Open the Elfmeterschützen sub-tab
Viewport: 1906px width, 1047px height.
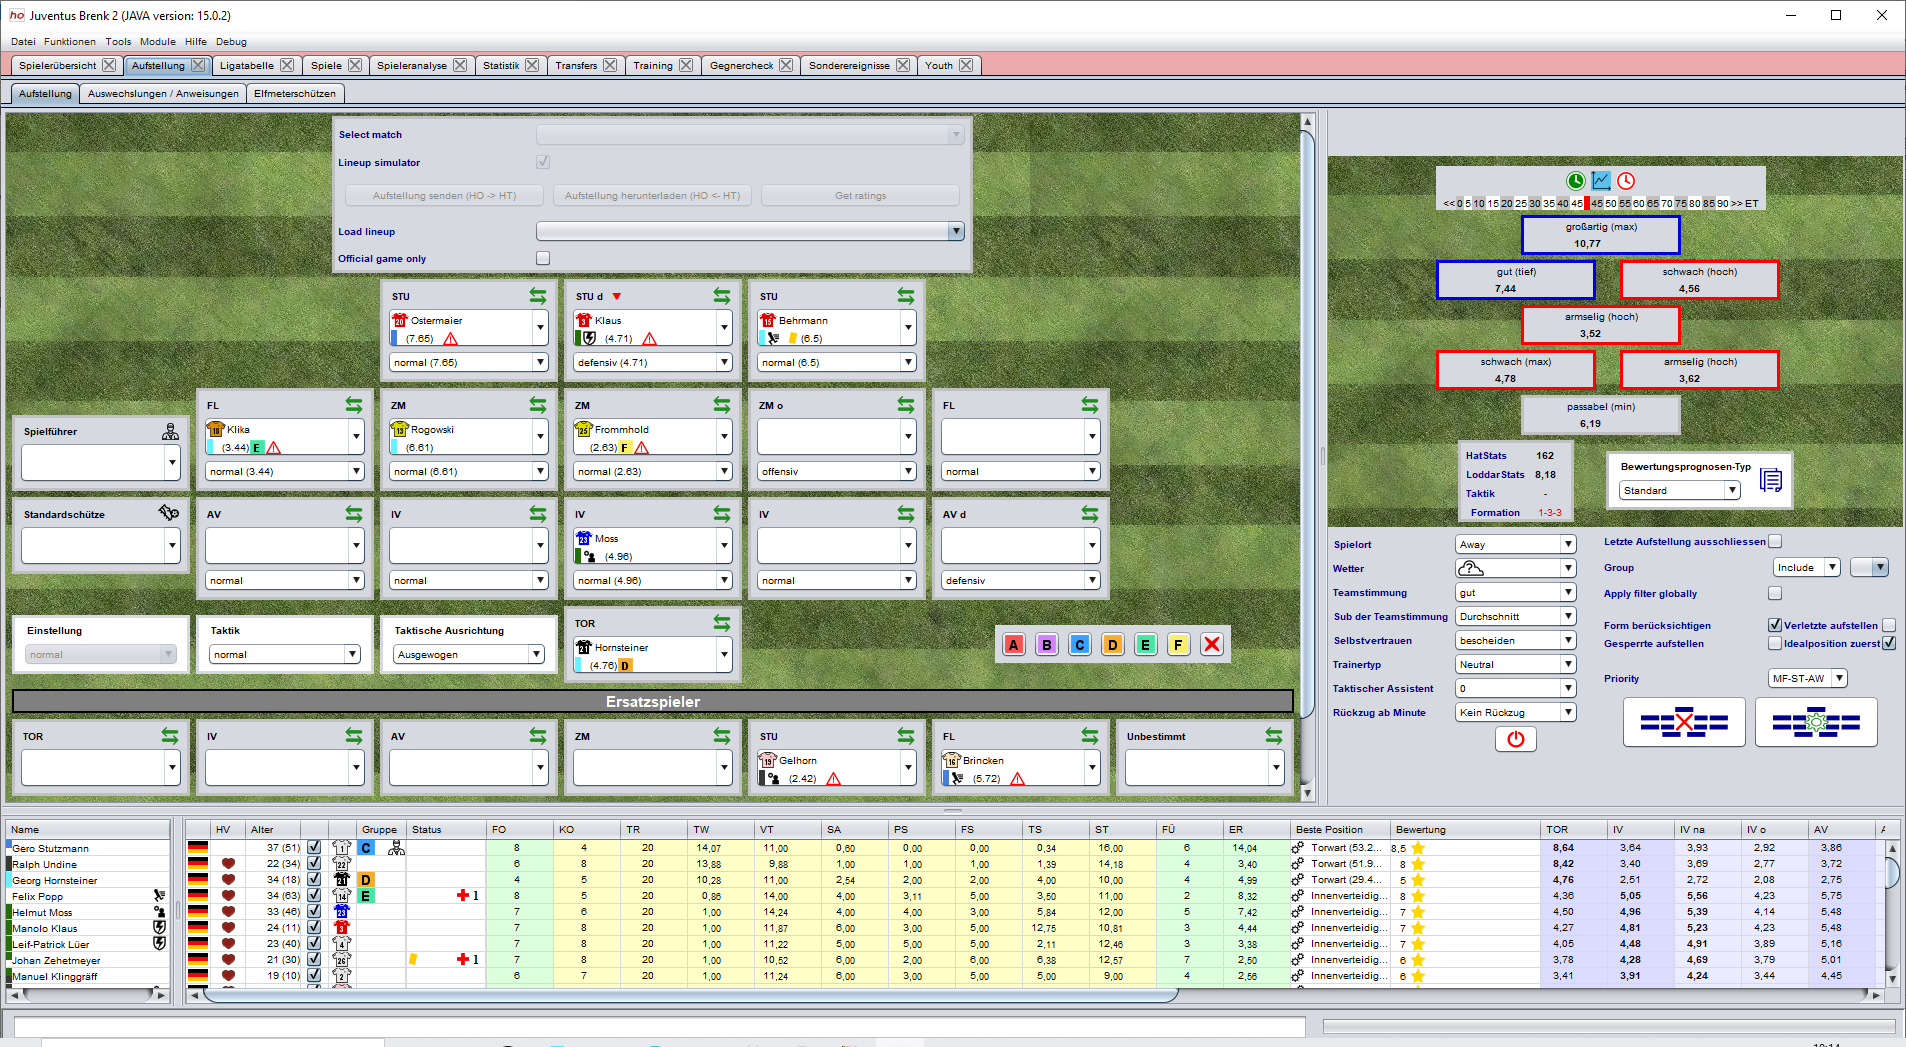[295, 93]
